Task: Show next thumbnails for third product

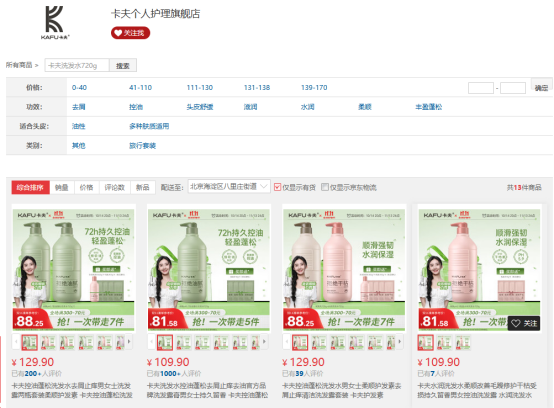Action: pos(400,342)
